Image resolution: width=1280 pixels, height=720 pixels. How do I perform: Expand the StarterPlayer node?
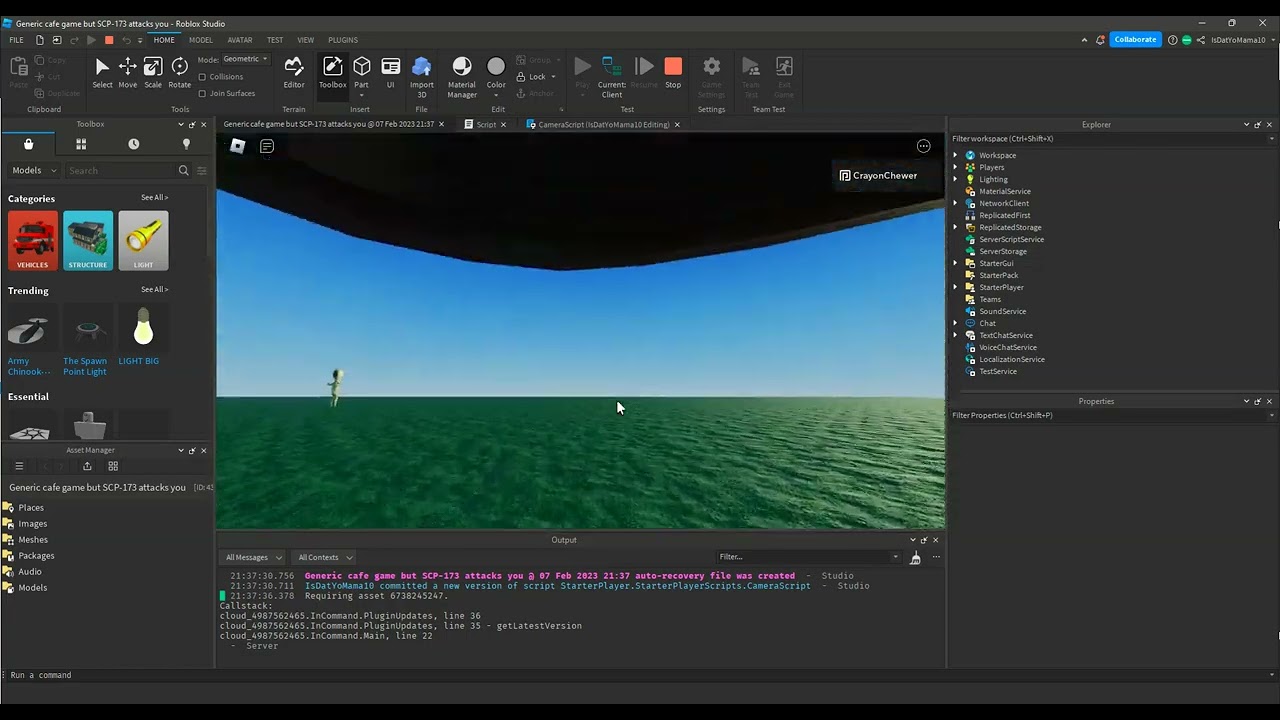pyautogui.click(x=955, y=288)
